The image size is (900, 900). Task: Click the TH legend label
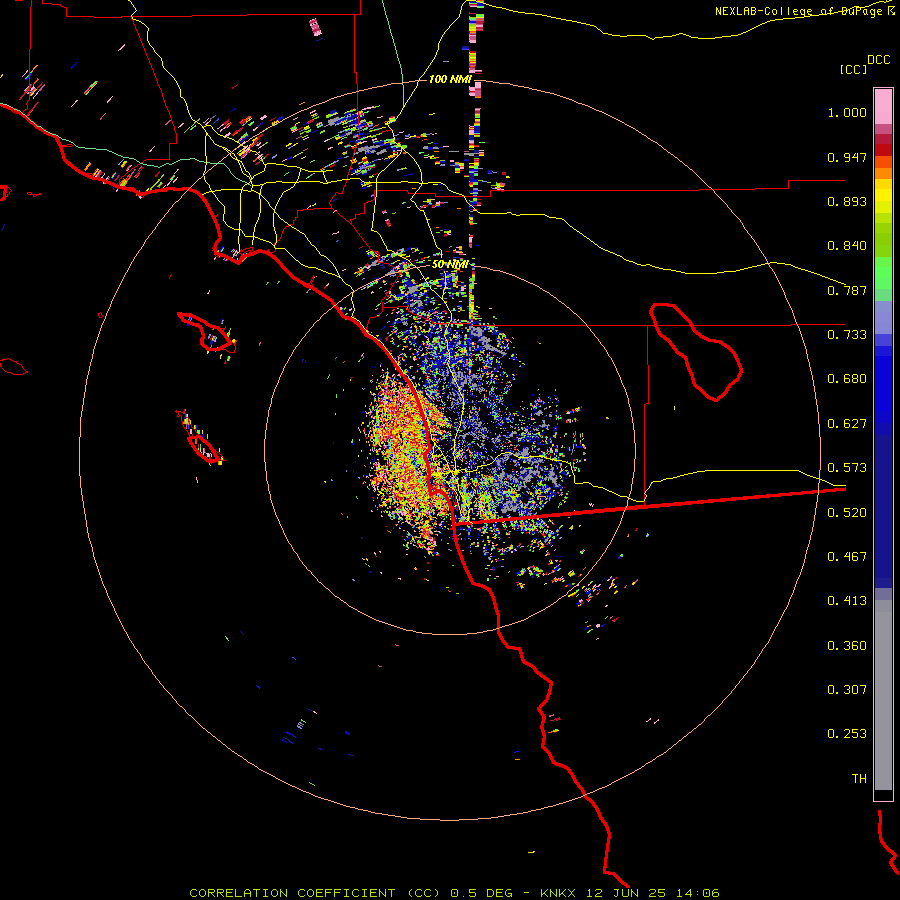point(859,779)
